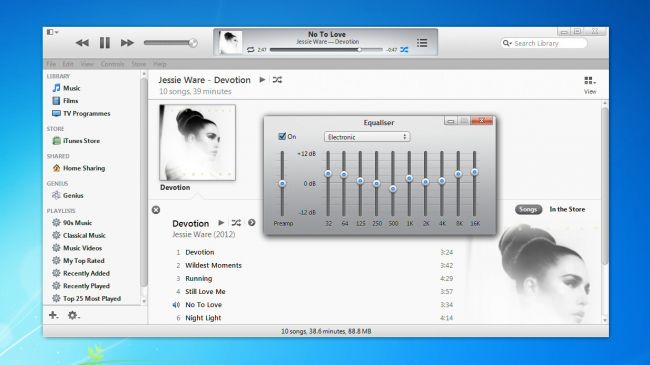Skip forward to next track
This screenshot has height=365, width=650.
pos(127,43)
